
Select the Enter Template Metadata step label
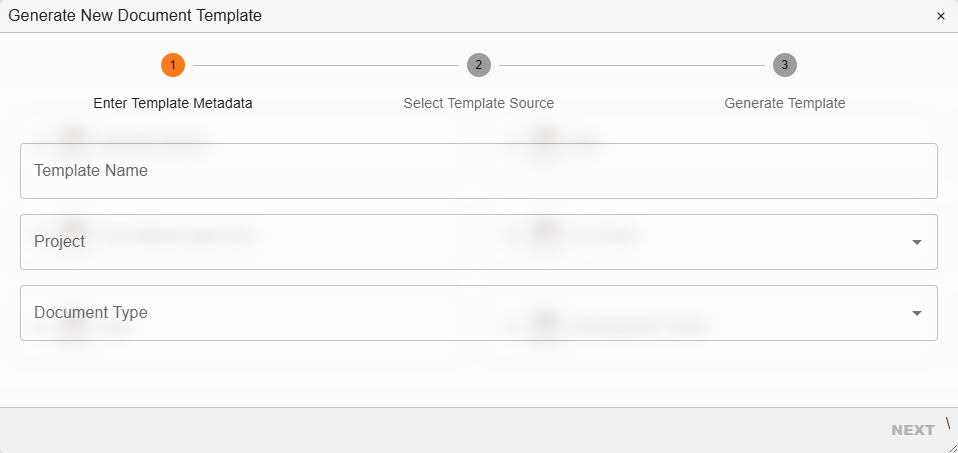click(173, 103)
